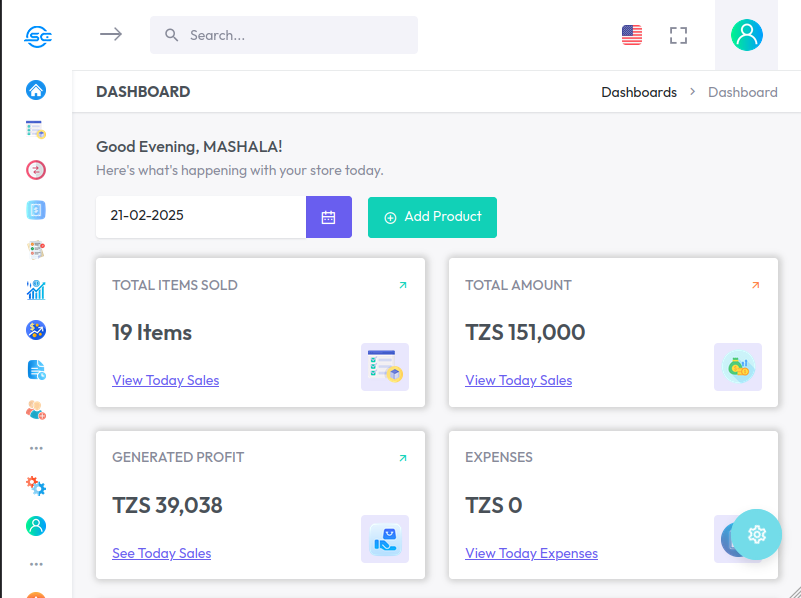
Task: Click the double gears settings sidebar icon
Action: 36,486
